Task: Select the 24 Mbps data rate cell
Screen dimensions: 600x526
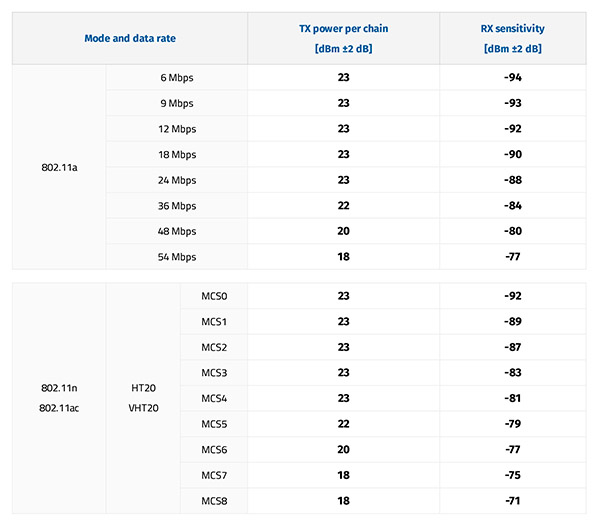Action: coord(177,180)
